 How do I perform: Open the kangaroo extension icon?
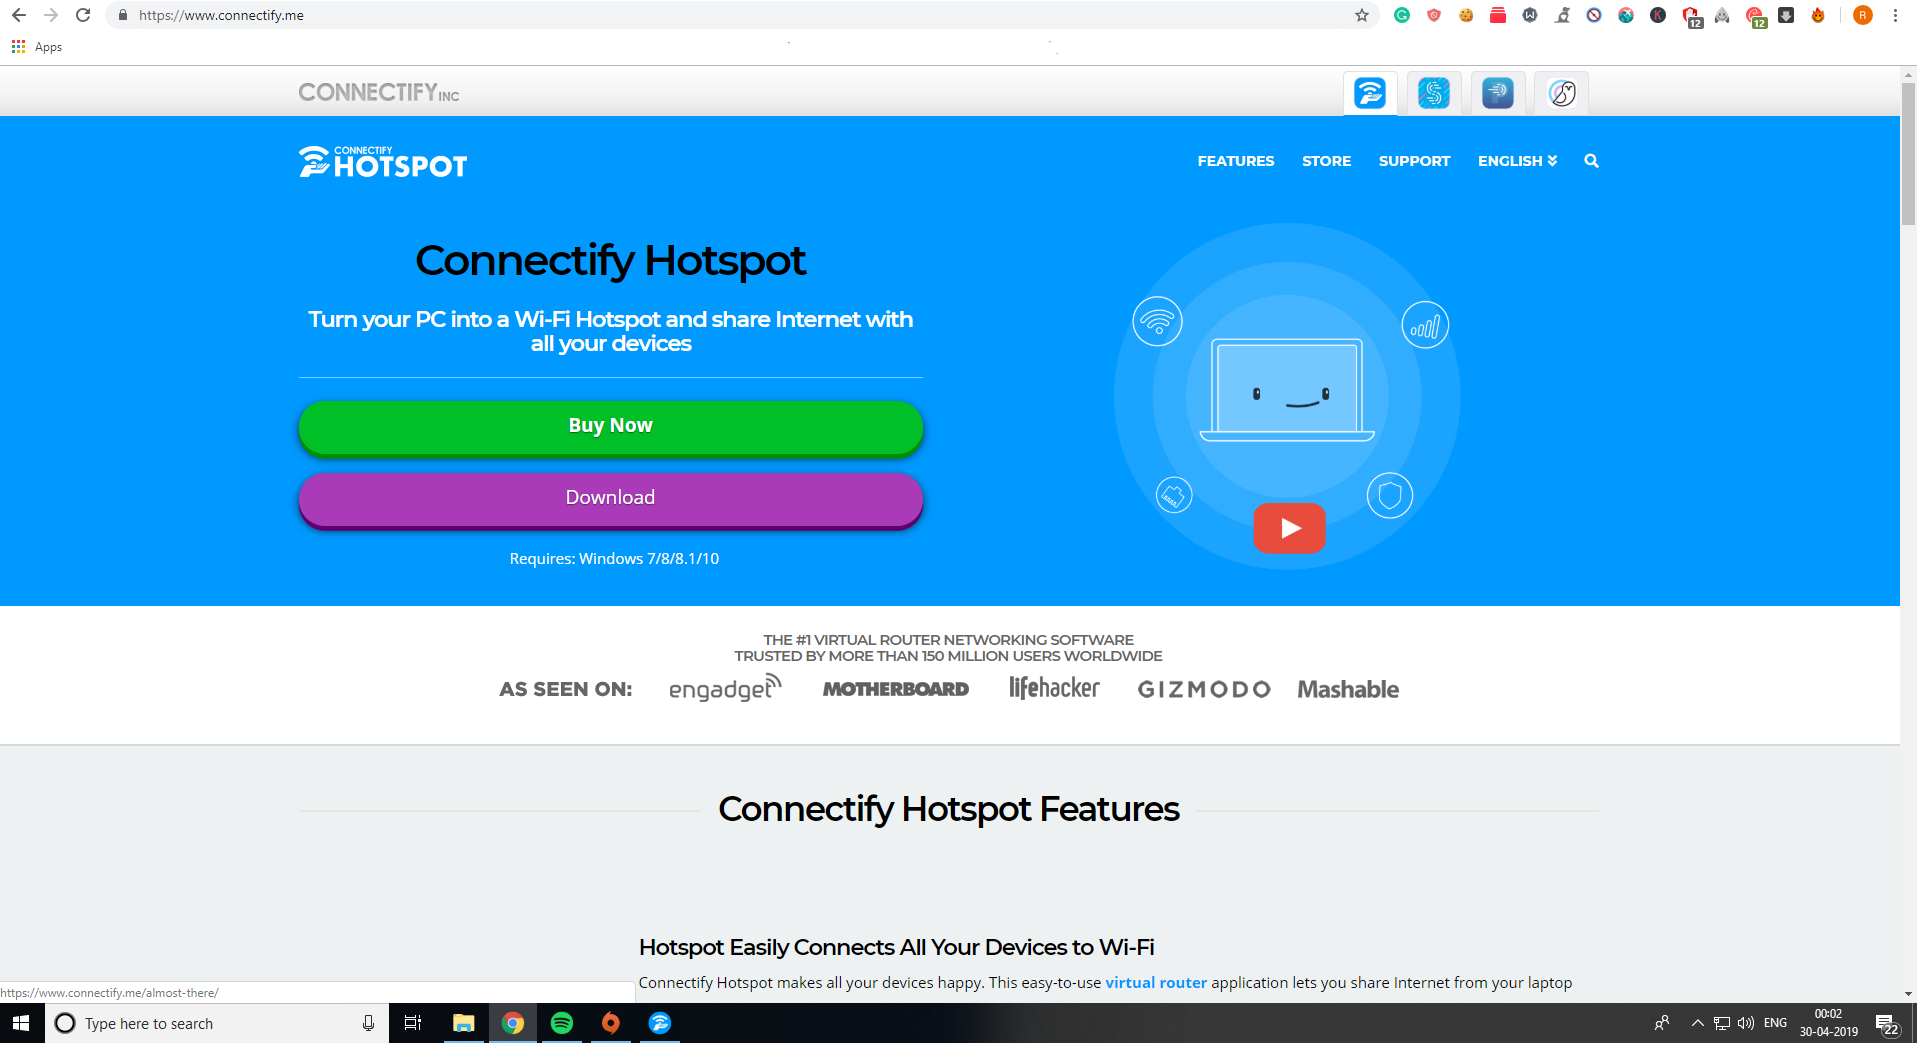pos(1562,15)
